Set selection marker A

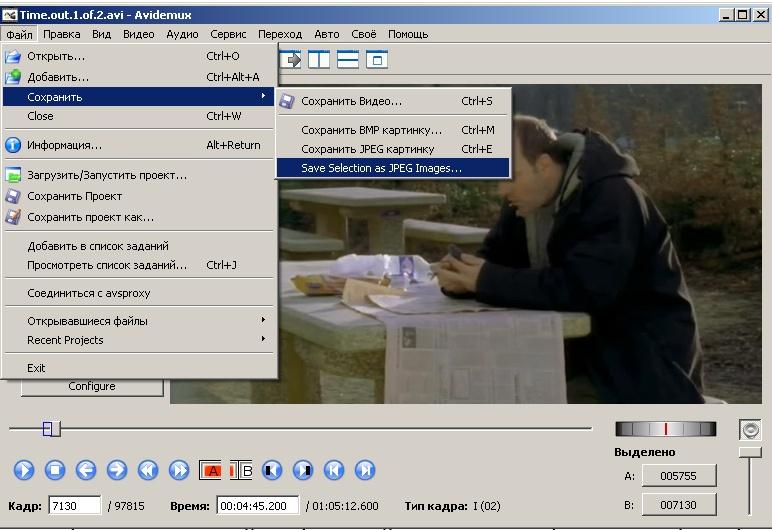(x=210, y=470)
